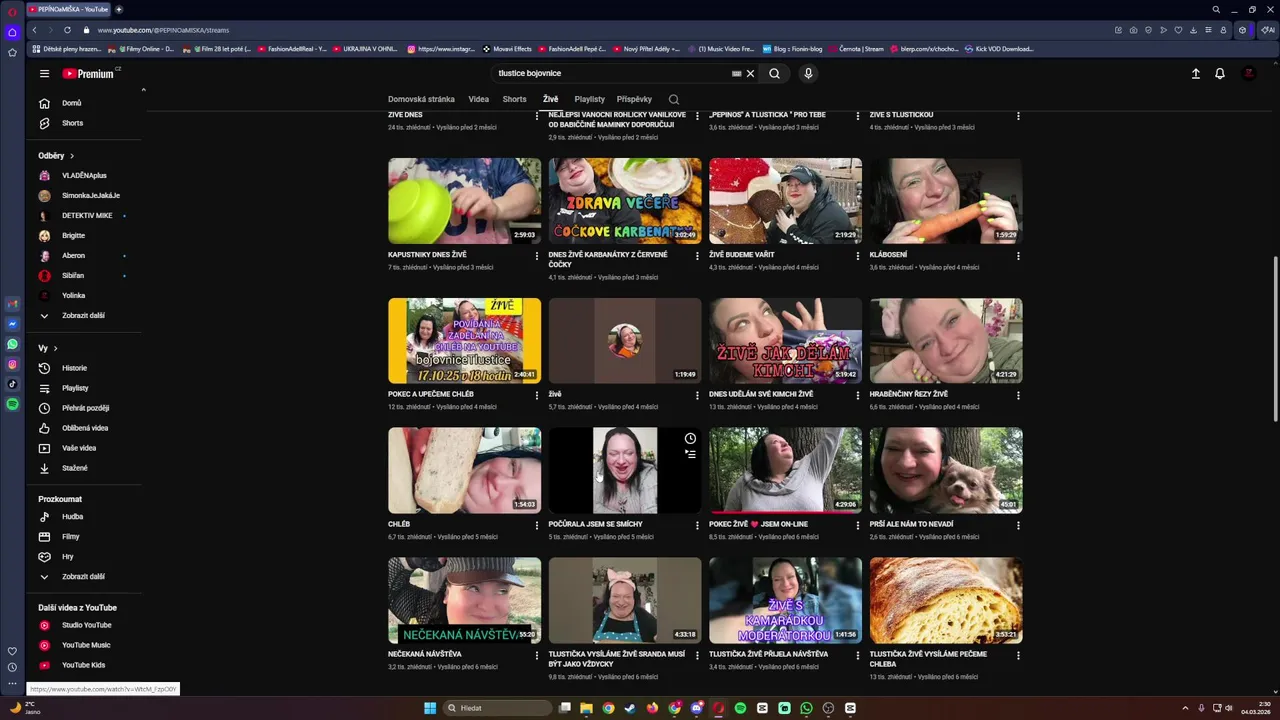Click the page vertical scrollbar
Viewport: 1280px width, 720px height.
click(1275, 340)
